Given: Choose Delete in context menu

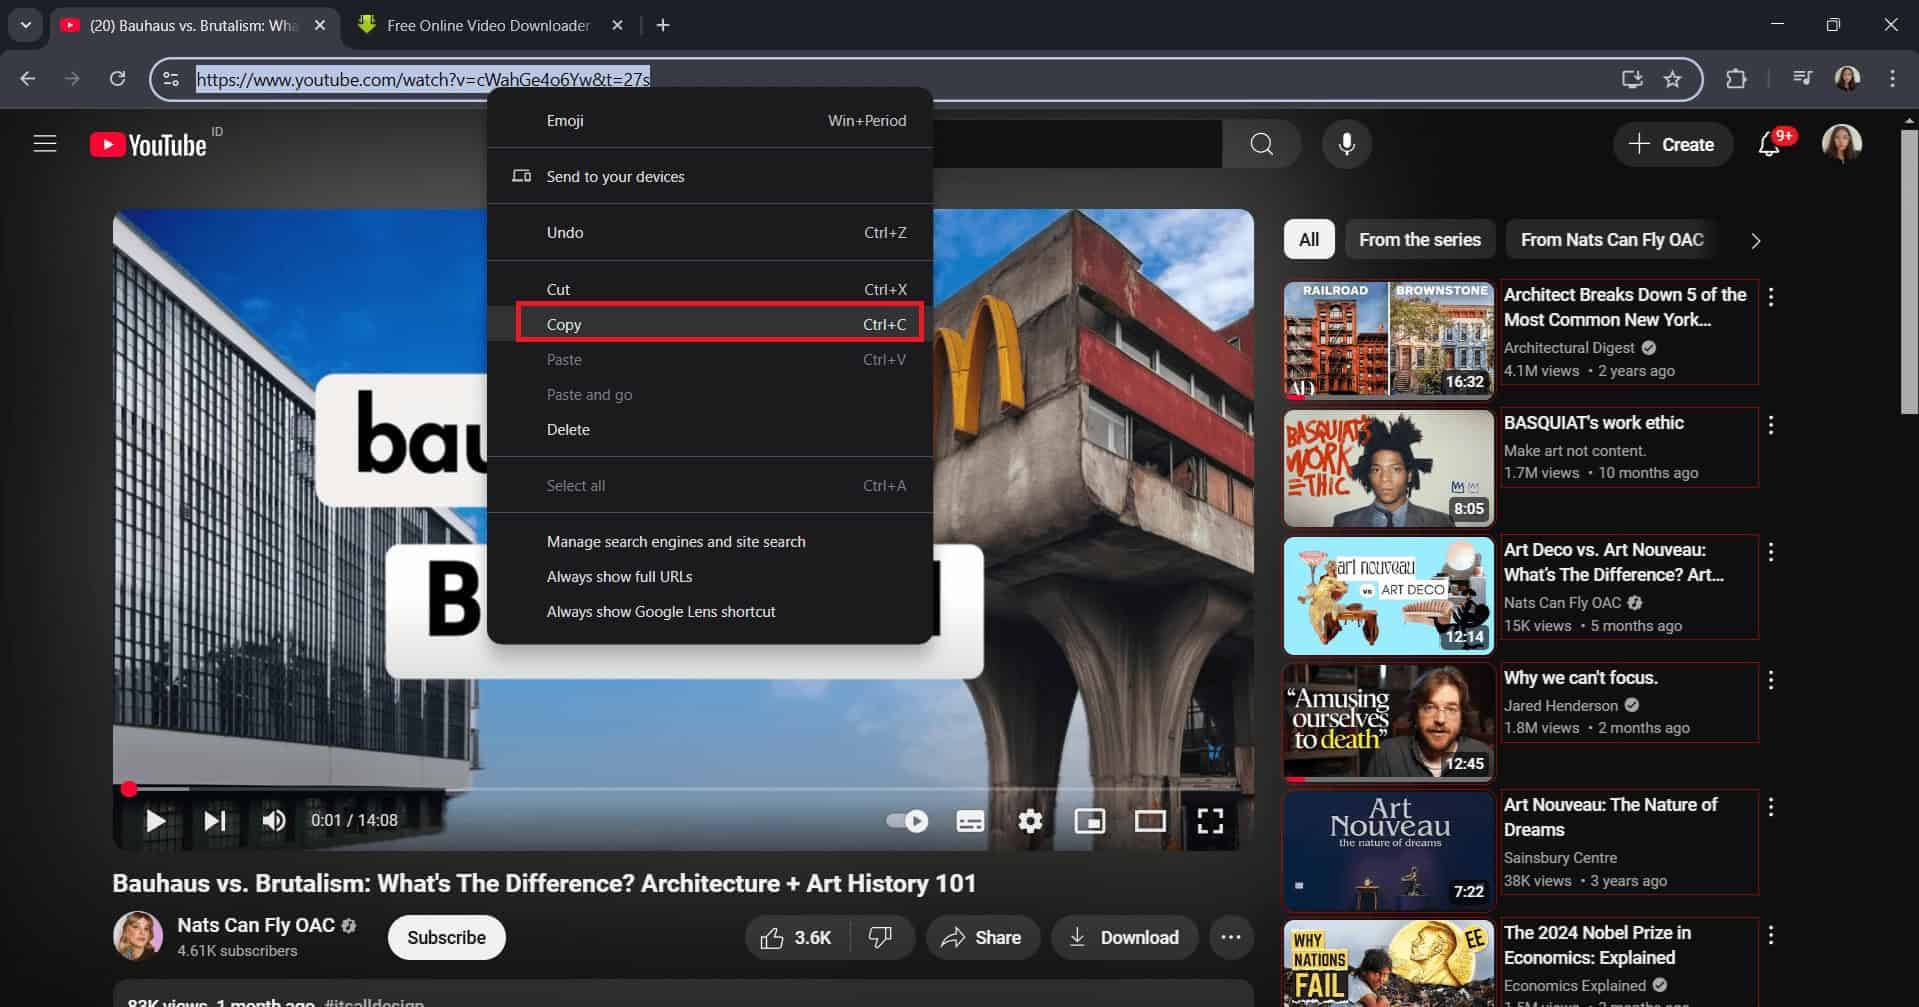Looking at the screenshot, I should click(710, 429).
